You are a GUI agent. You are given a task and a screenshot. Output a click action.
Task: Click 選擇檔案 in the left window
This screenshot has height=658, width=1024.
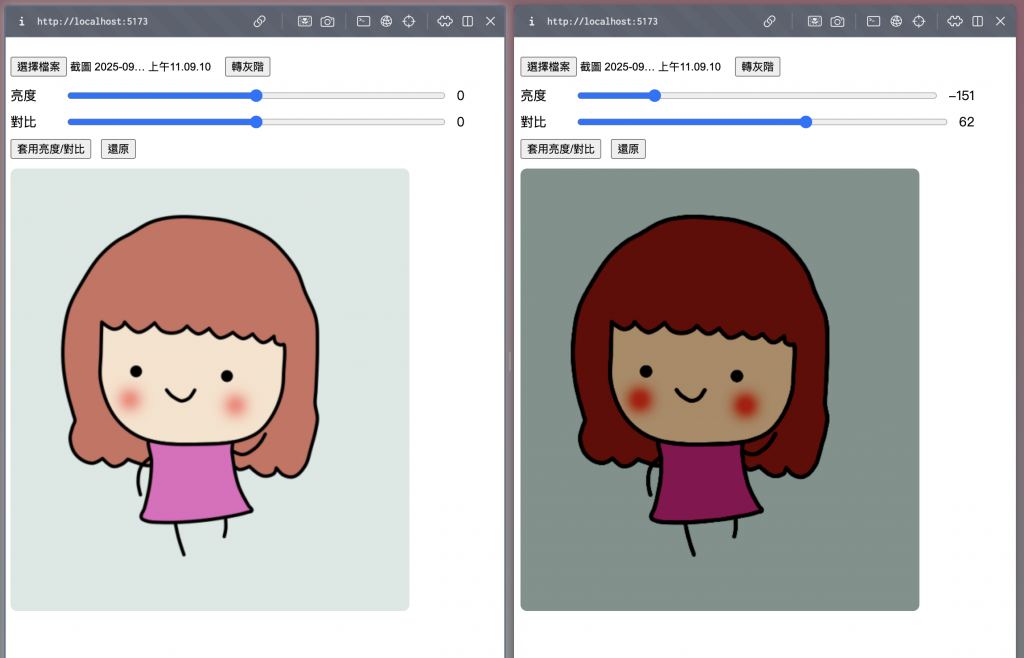pyautogui.click(x=39, y=67)
